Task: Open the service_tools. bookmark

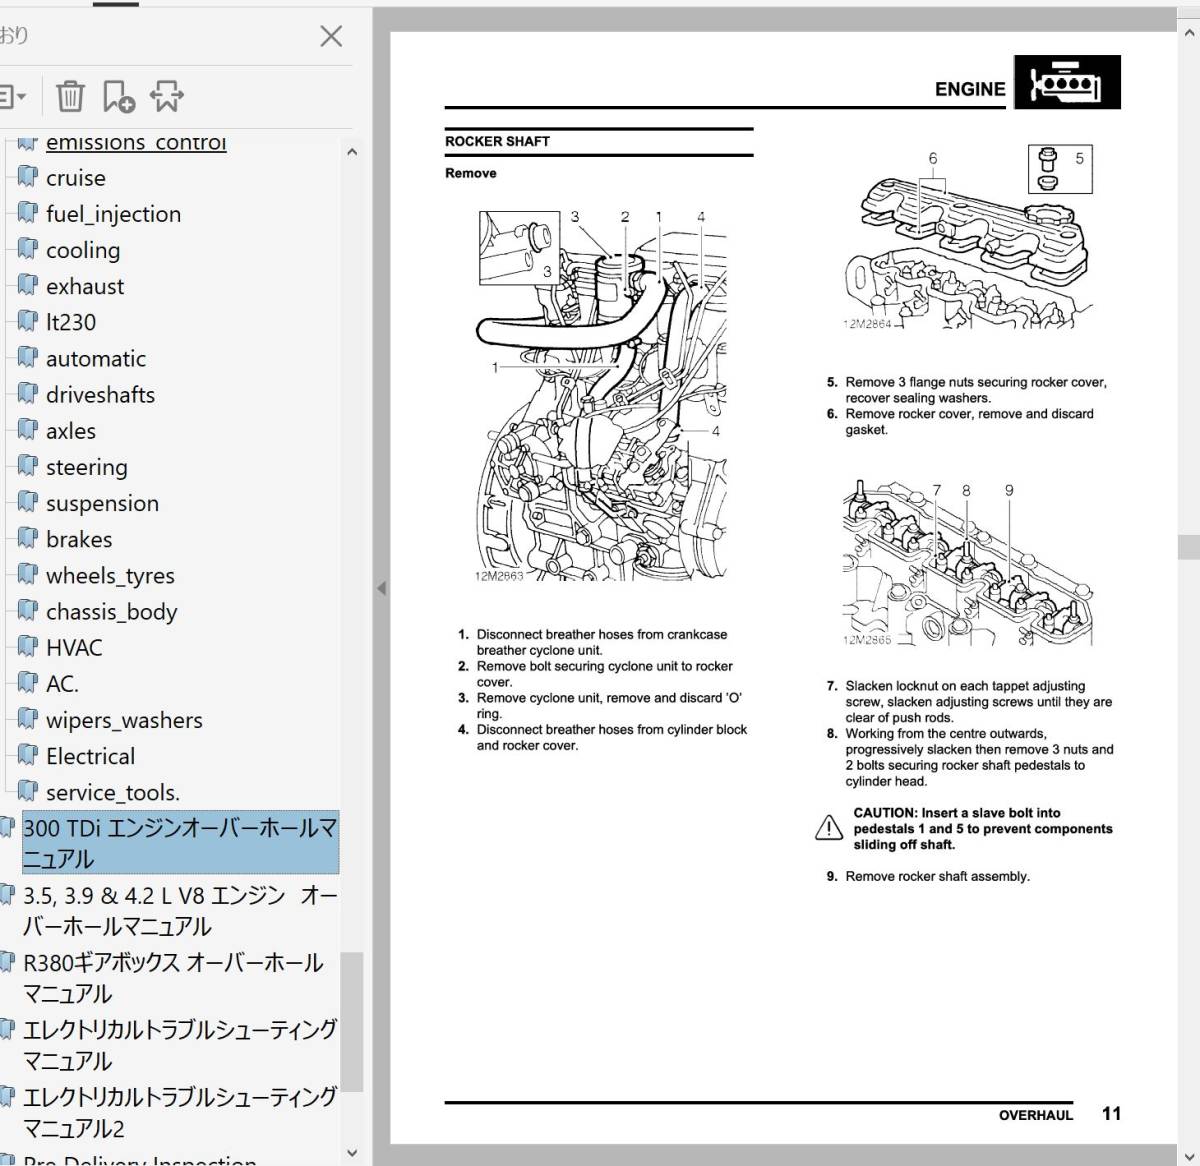Action: point(113,793)
